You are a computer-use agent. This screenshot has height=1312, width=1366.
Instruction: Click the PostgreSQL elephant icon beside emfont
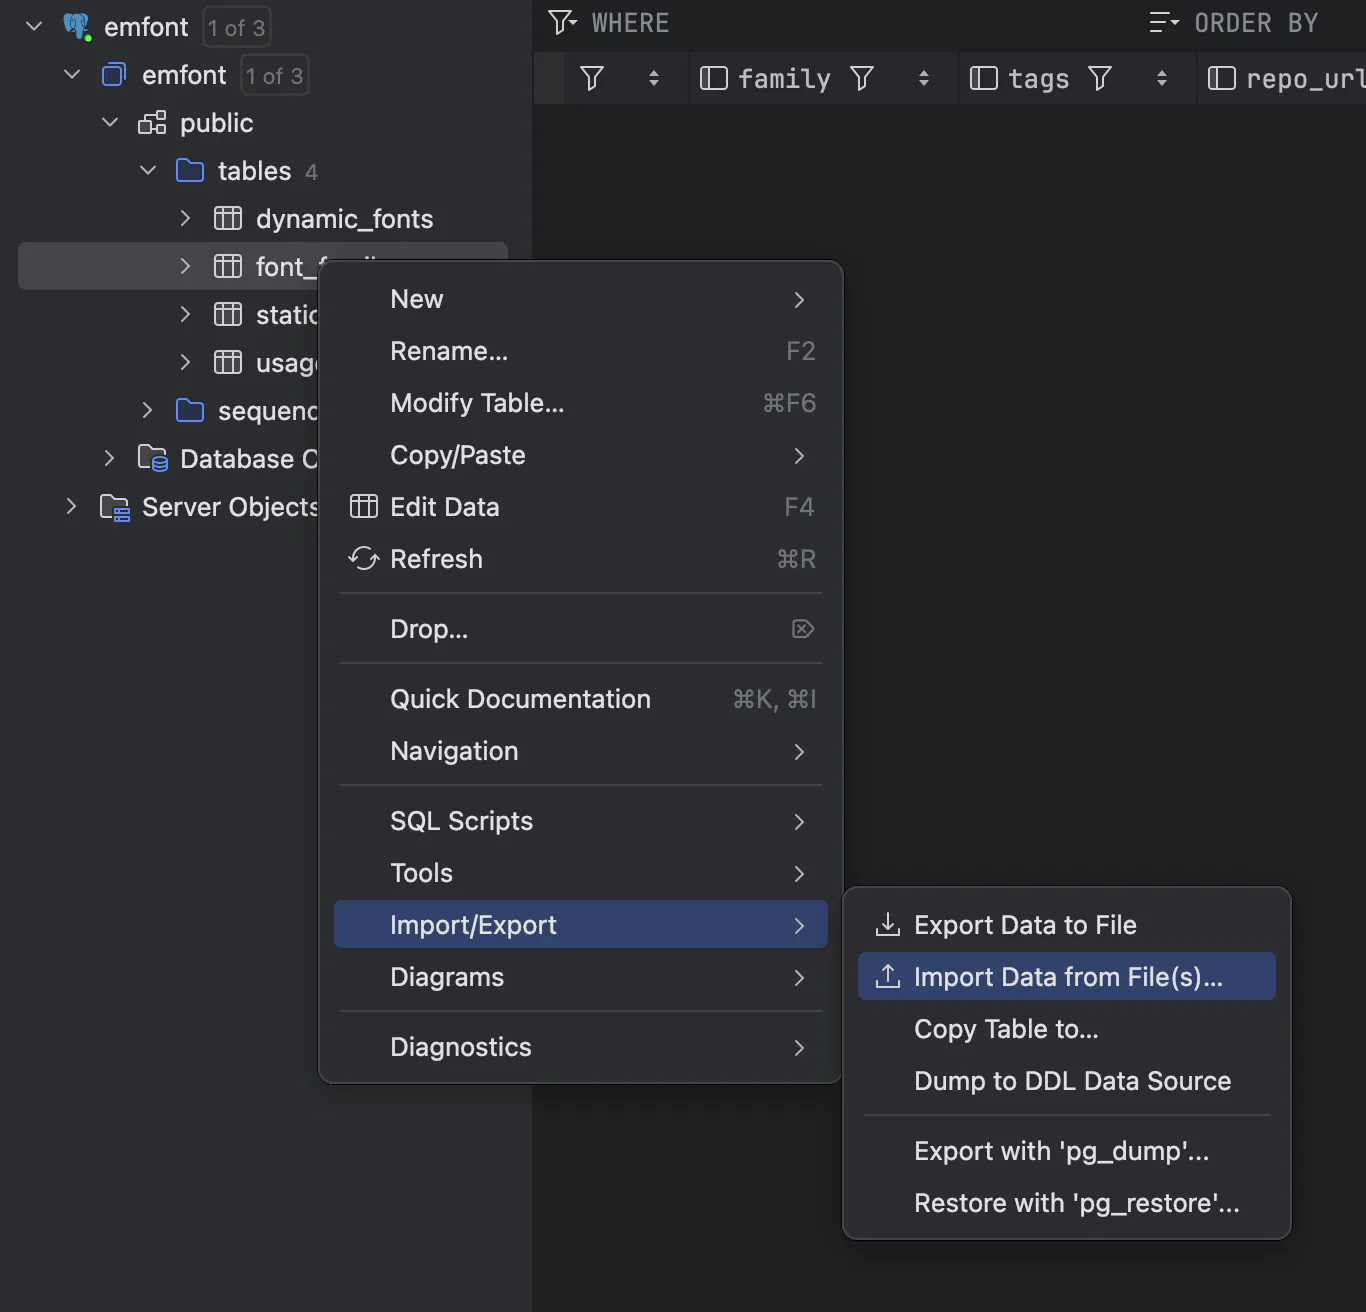click(x=77, y=27)
